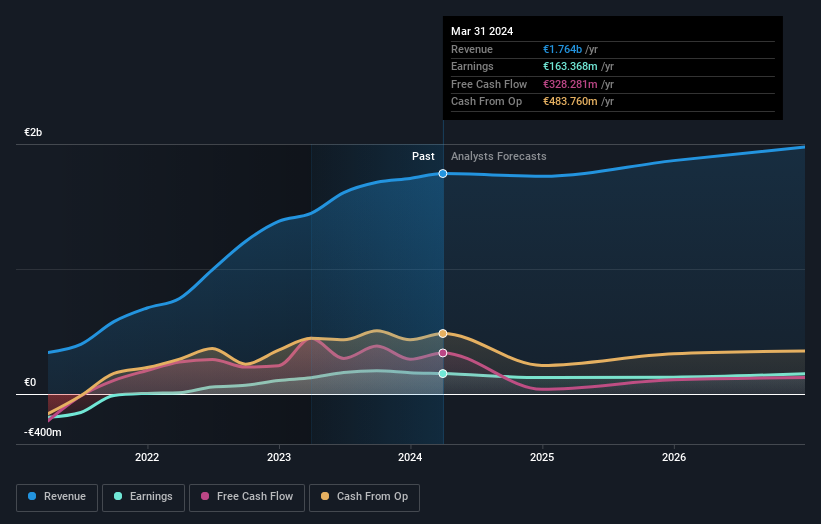Click the 2022 x-axis label

point(147,457)
